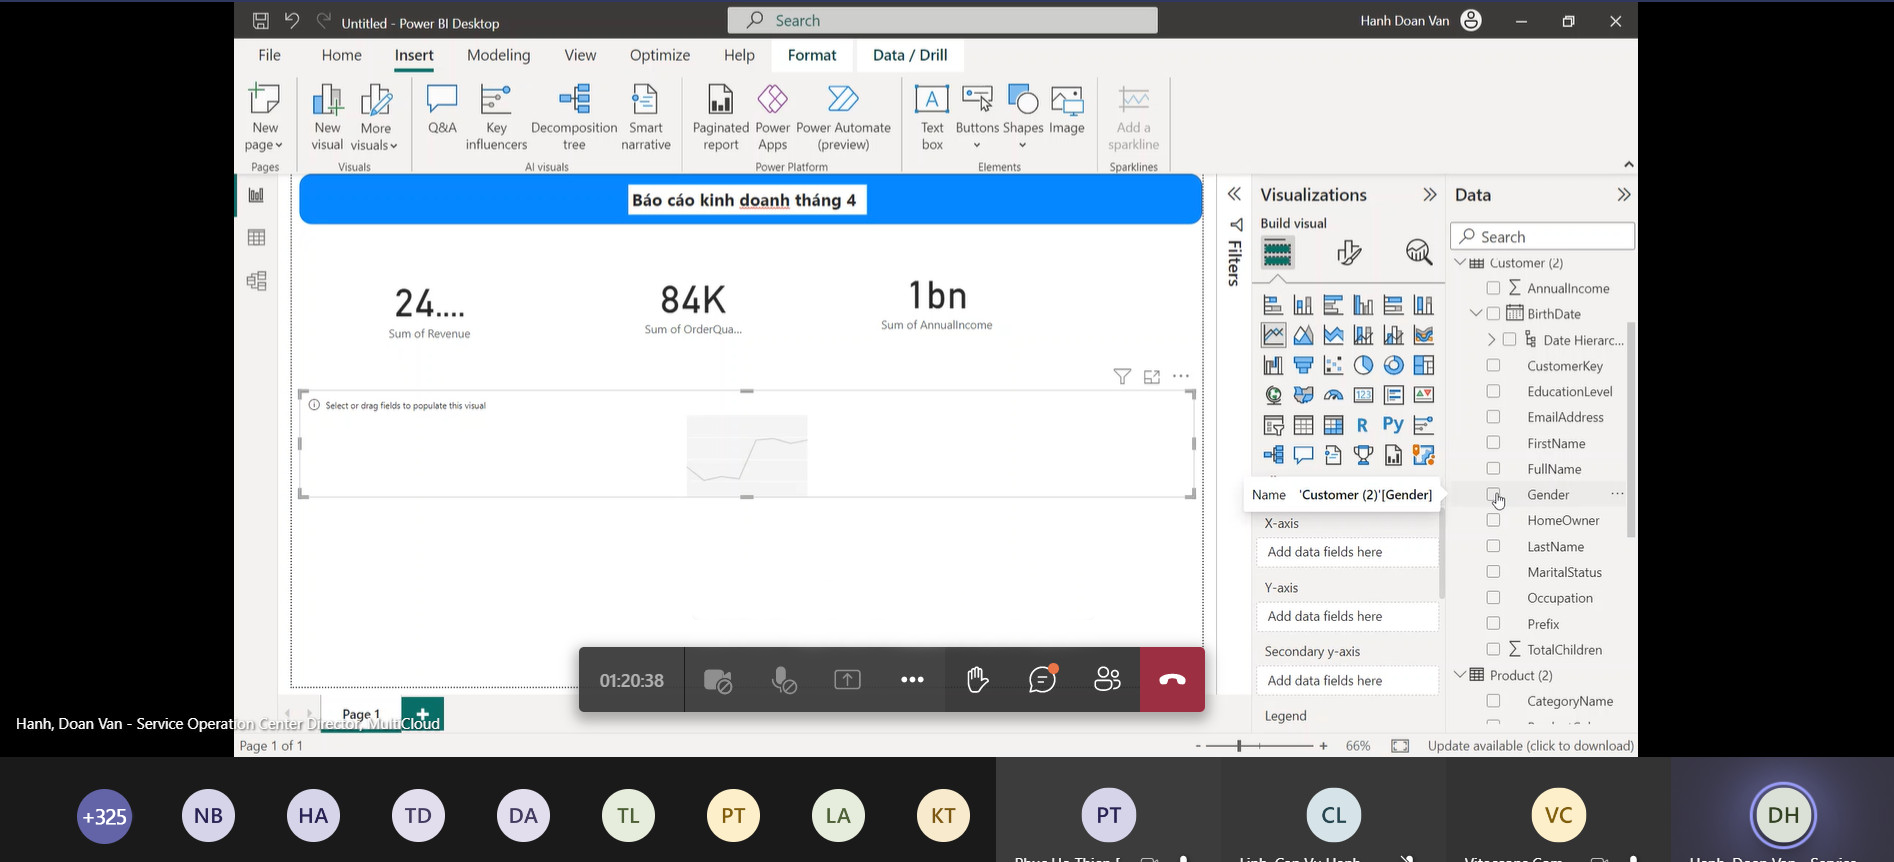
Task: Add a new report page with plus button
Action: 422,714
